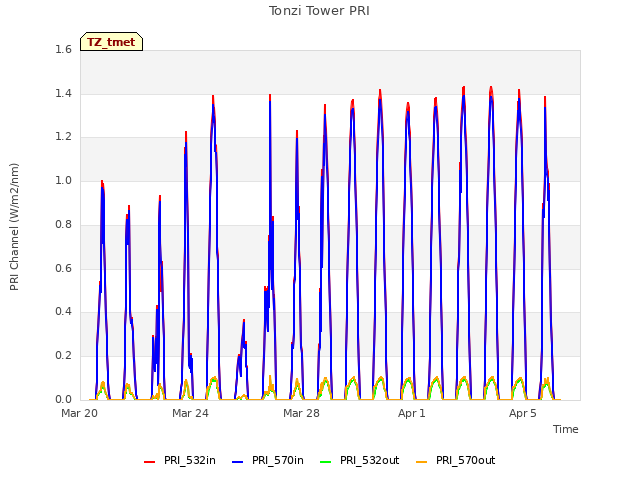The width and height of the screenshot is (640, 480).
Task: Click the PRI Channel (W/m2/nm) y-axis title
Action: [x=14, y=227]
